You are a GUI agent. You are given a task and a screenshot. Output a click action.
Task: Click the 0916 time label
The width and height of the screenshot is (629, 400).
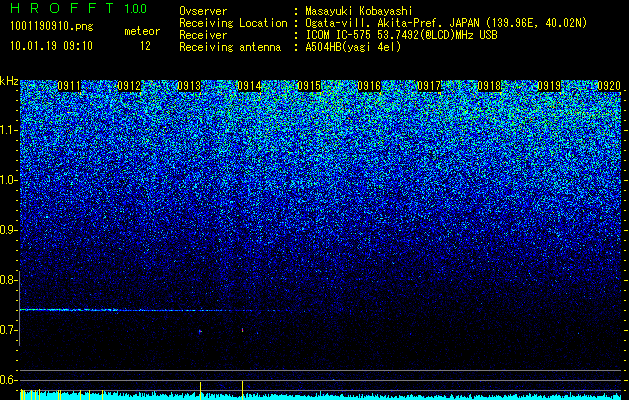(369, 86)
